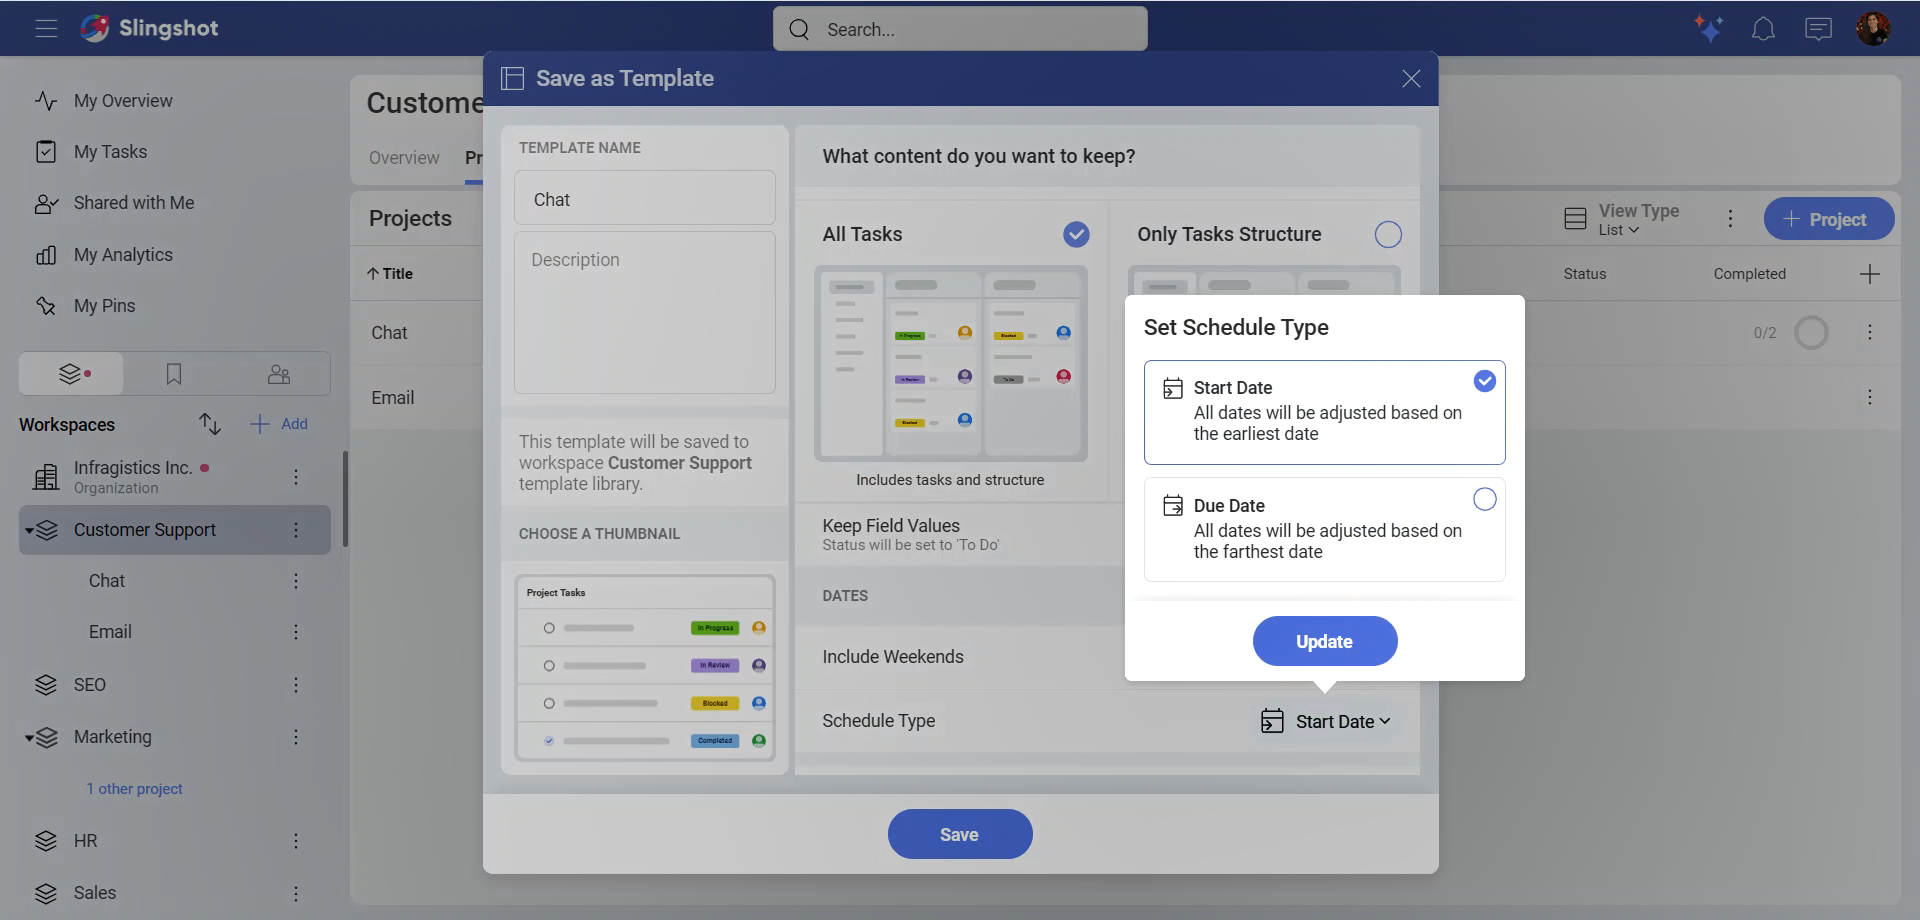Select the Chat project in sidebar
Screen dimensions: 1920x920
pos(107,581)
